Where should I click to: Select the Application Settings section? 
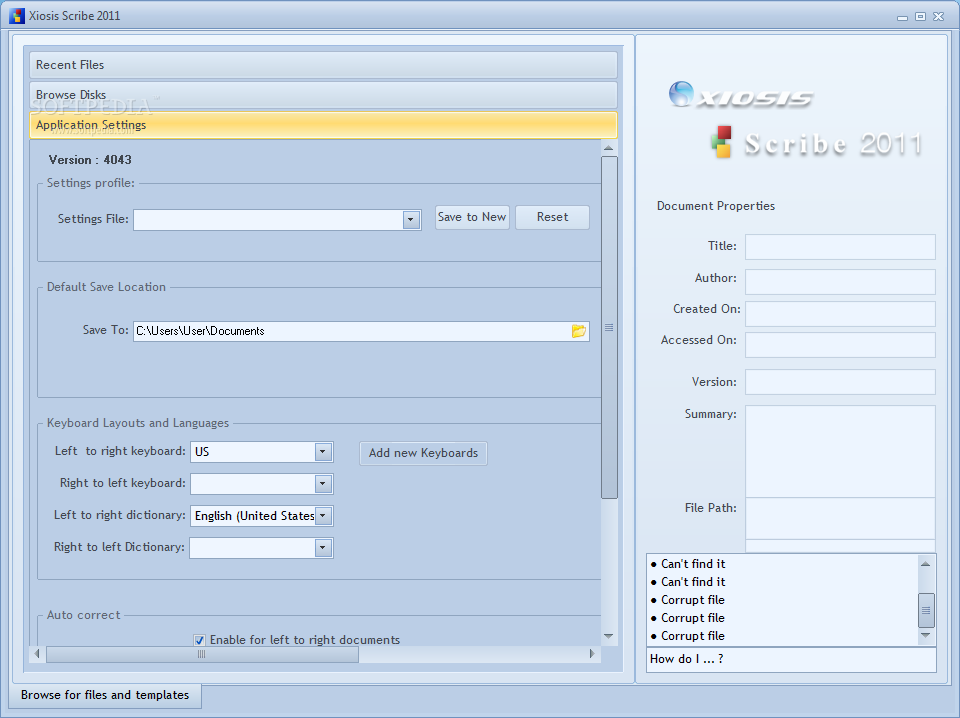click(x=323, y=125)
